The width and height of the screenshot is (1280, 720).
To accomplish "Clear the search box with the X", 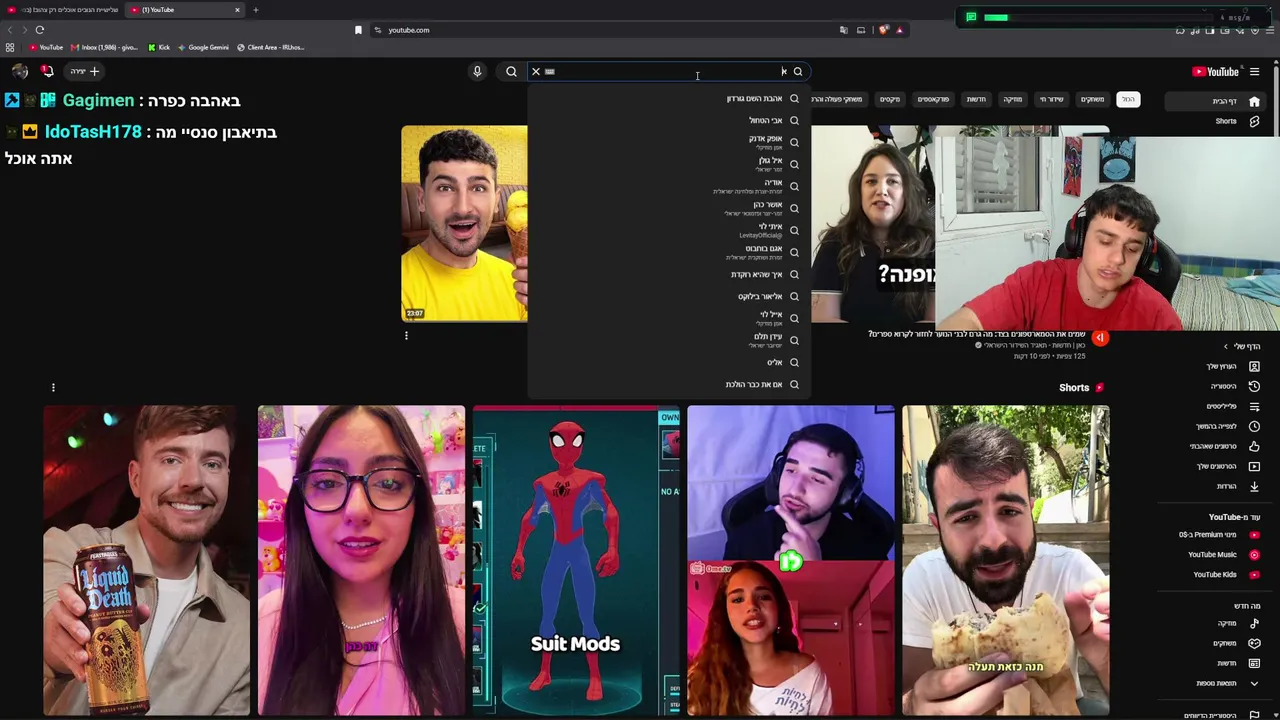I will pos(536,72).
